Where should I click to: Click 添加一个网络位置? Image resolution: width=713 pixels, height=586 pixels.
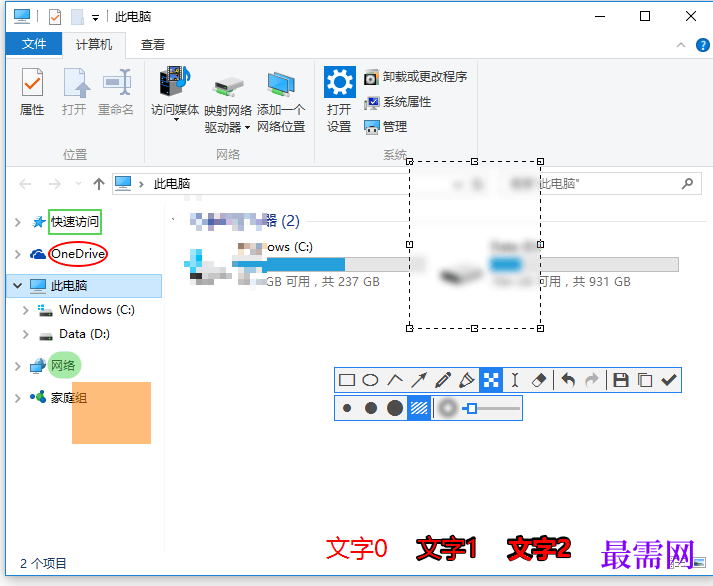[x=281, y=101]
